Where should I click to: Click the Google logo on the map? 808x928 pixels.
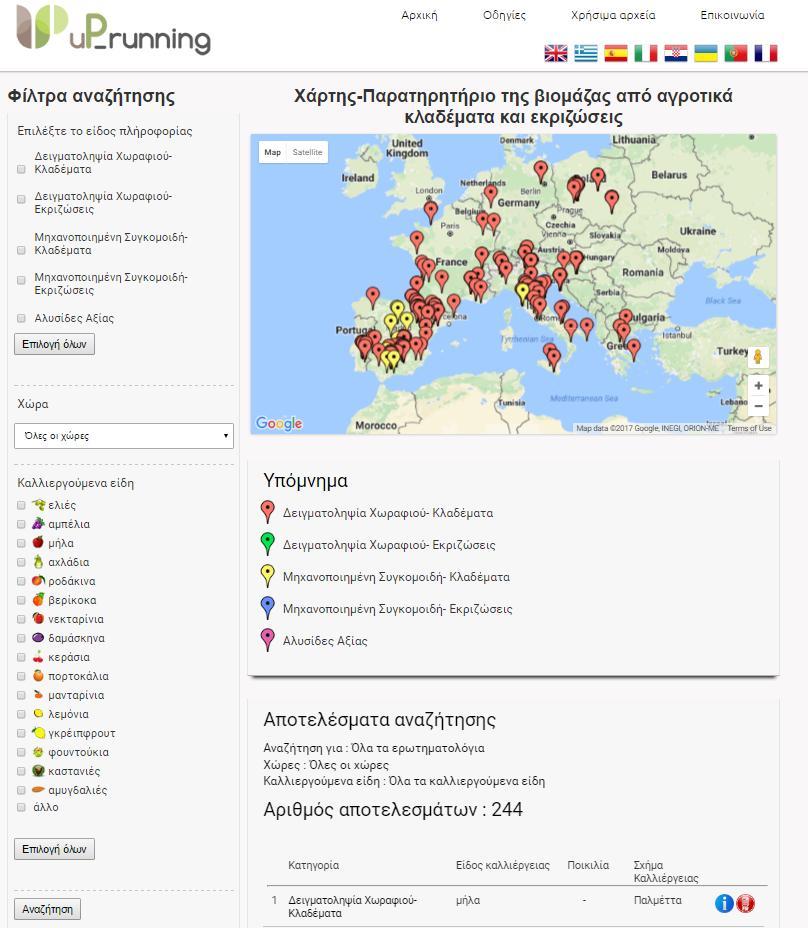279,423
